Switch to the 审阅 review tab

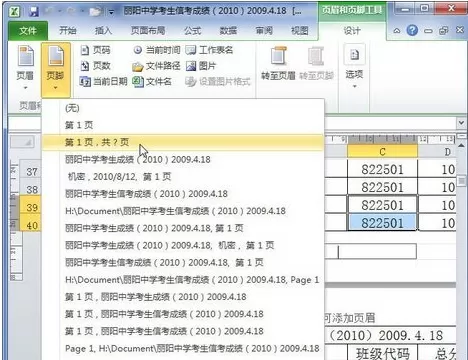tap(264, 31)
